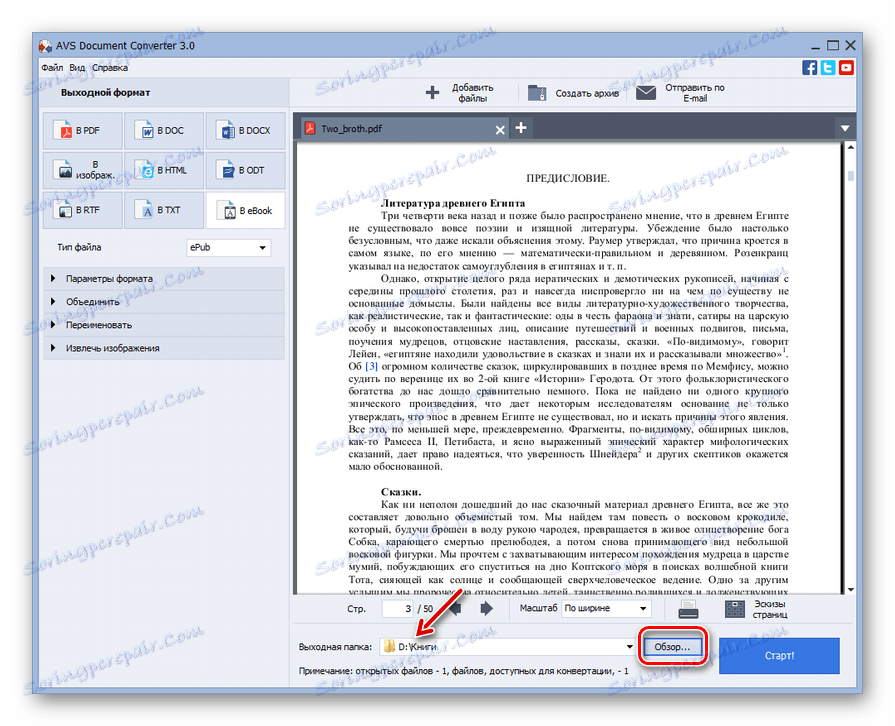Click the Старт! conversion button
Image resolution: width=895 pixels, height=726 pixels.
[779, 655]
